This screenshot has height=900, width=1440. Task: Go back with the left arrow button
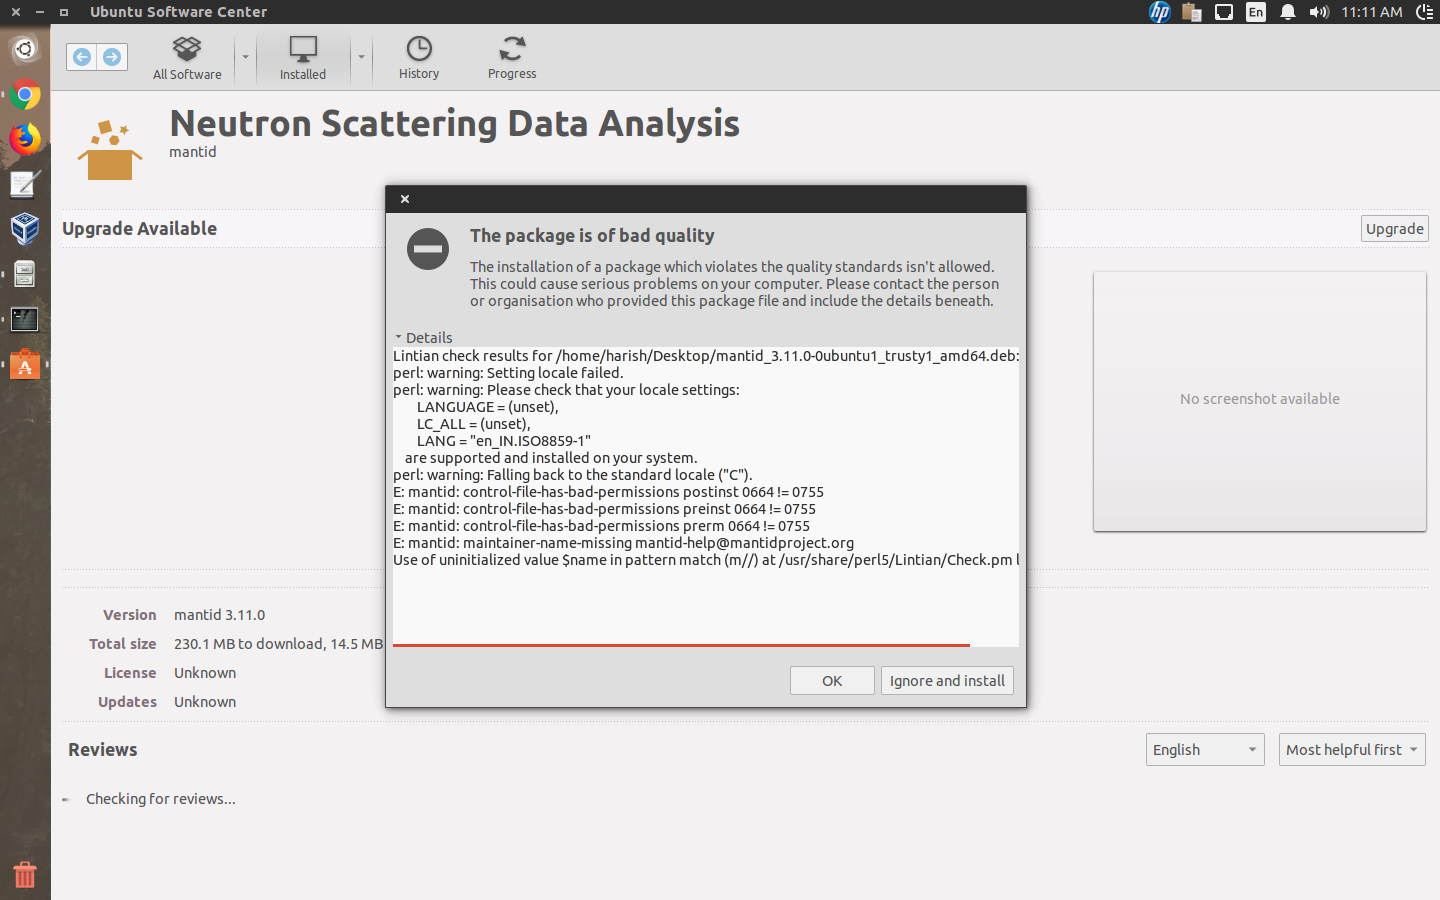82,57
